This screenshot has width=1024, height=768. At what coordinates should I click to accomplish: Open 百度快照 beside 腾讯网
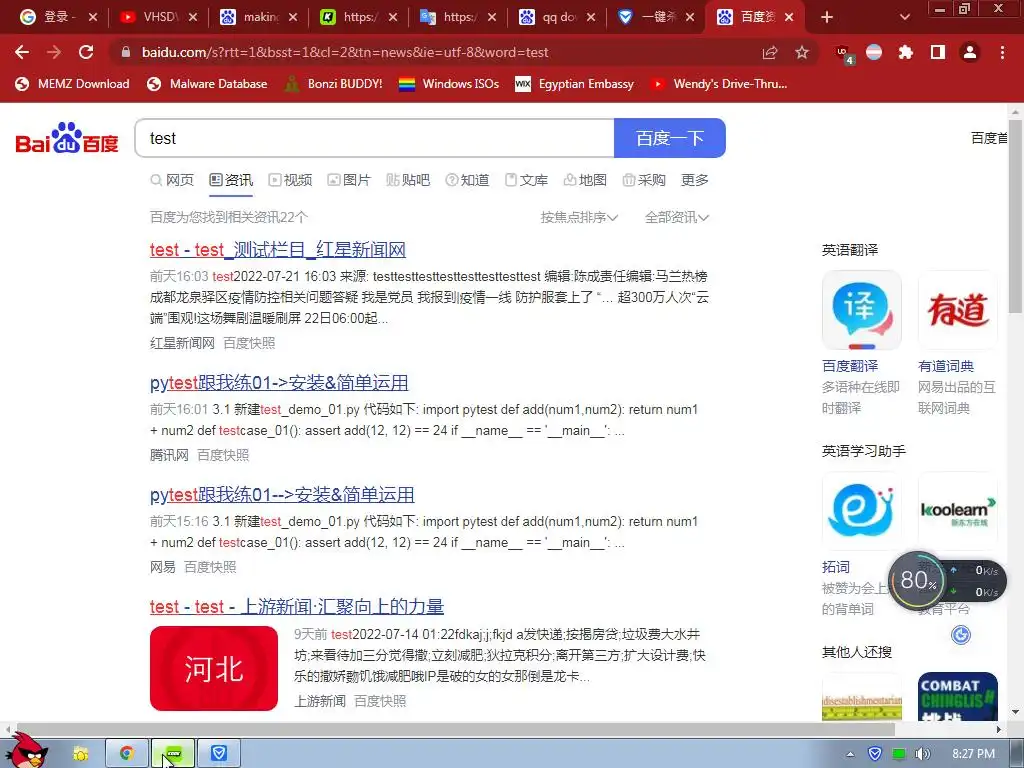tap(223, 455)
